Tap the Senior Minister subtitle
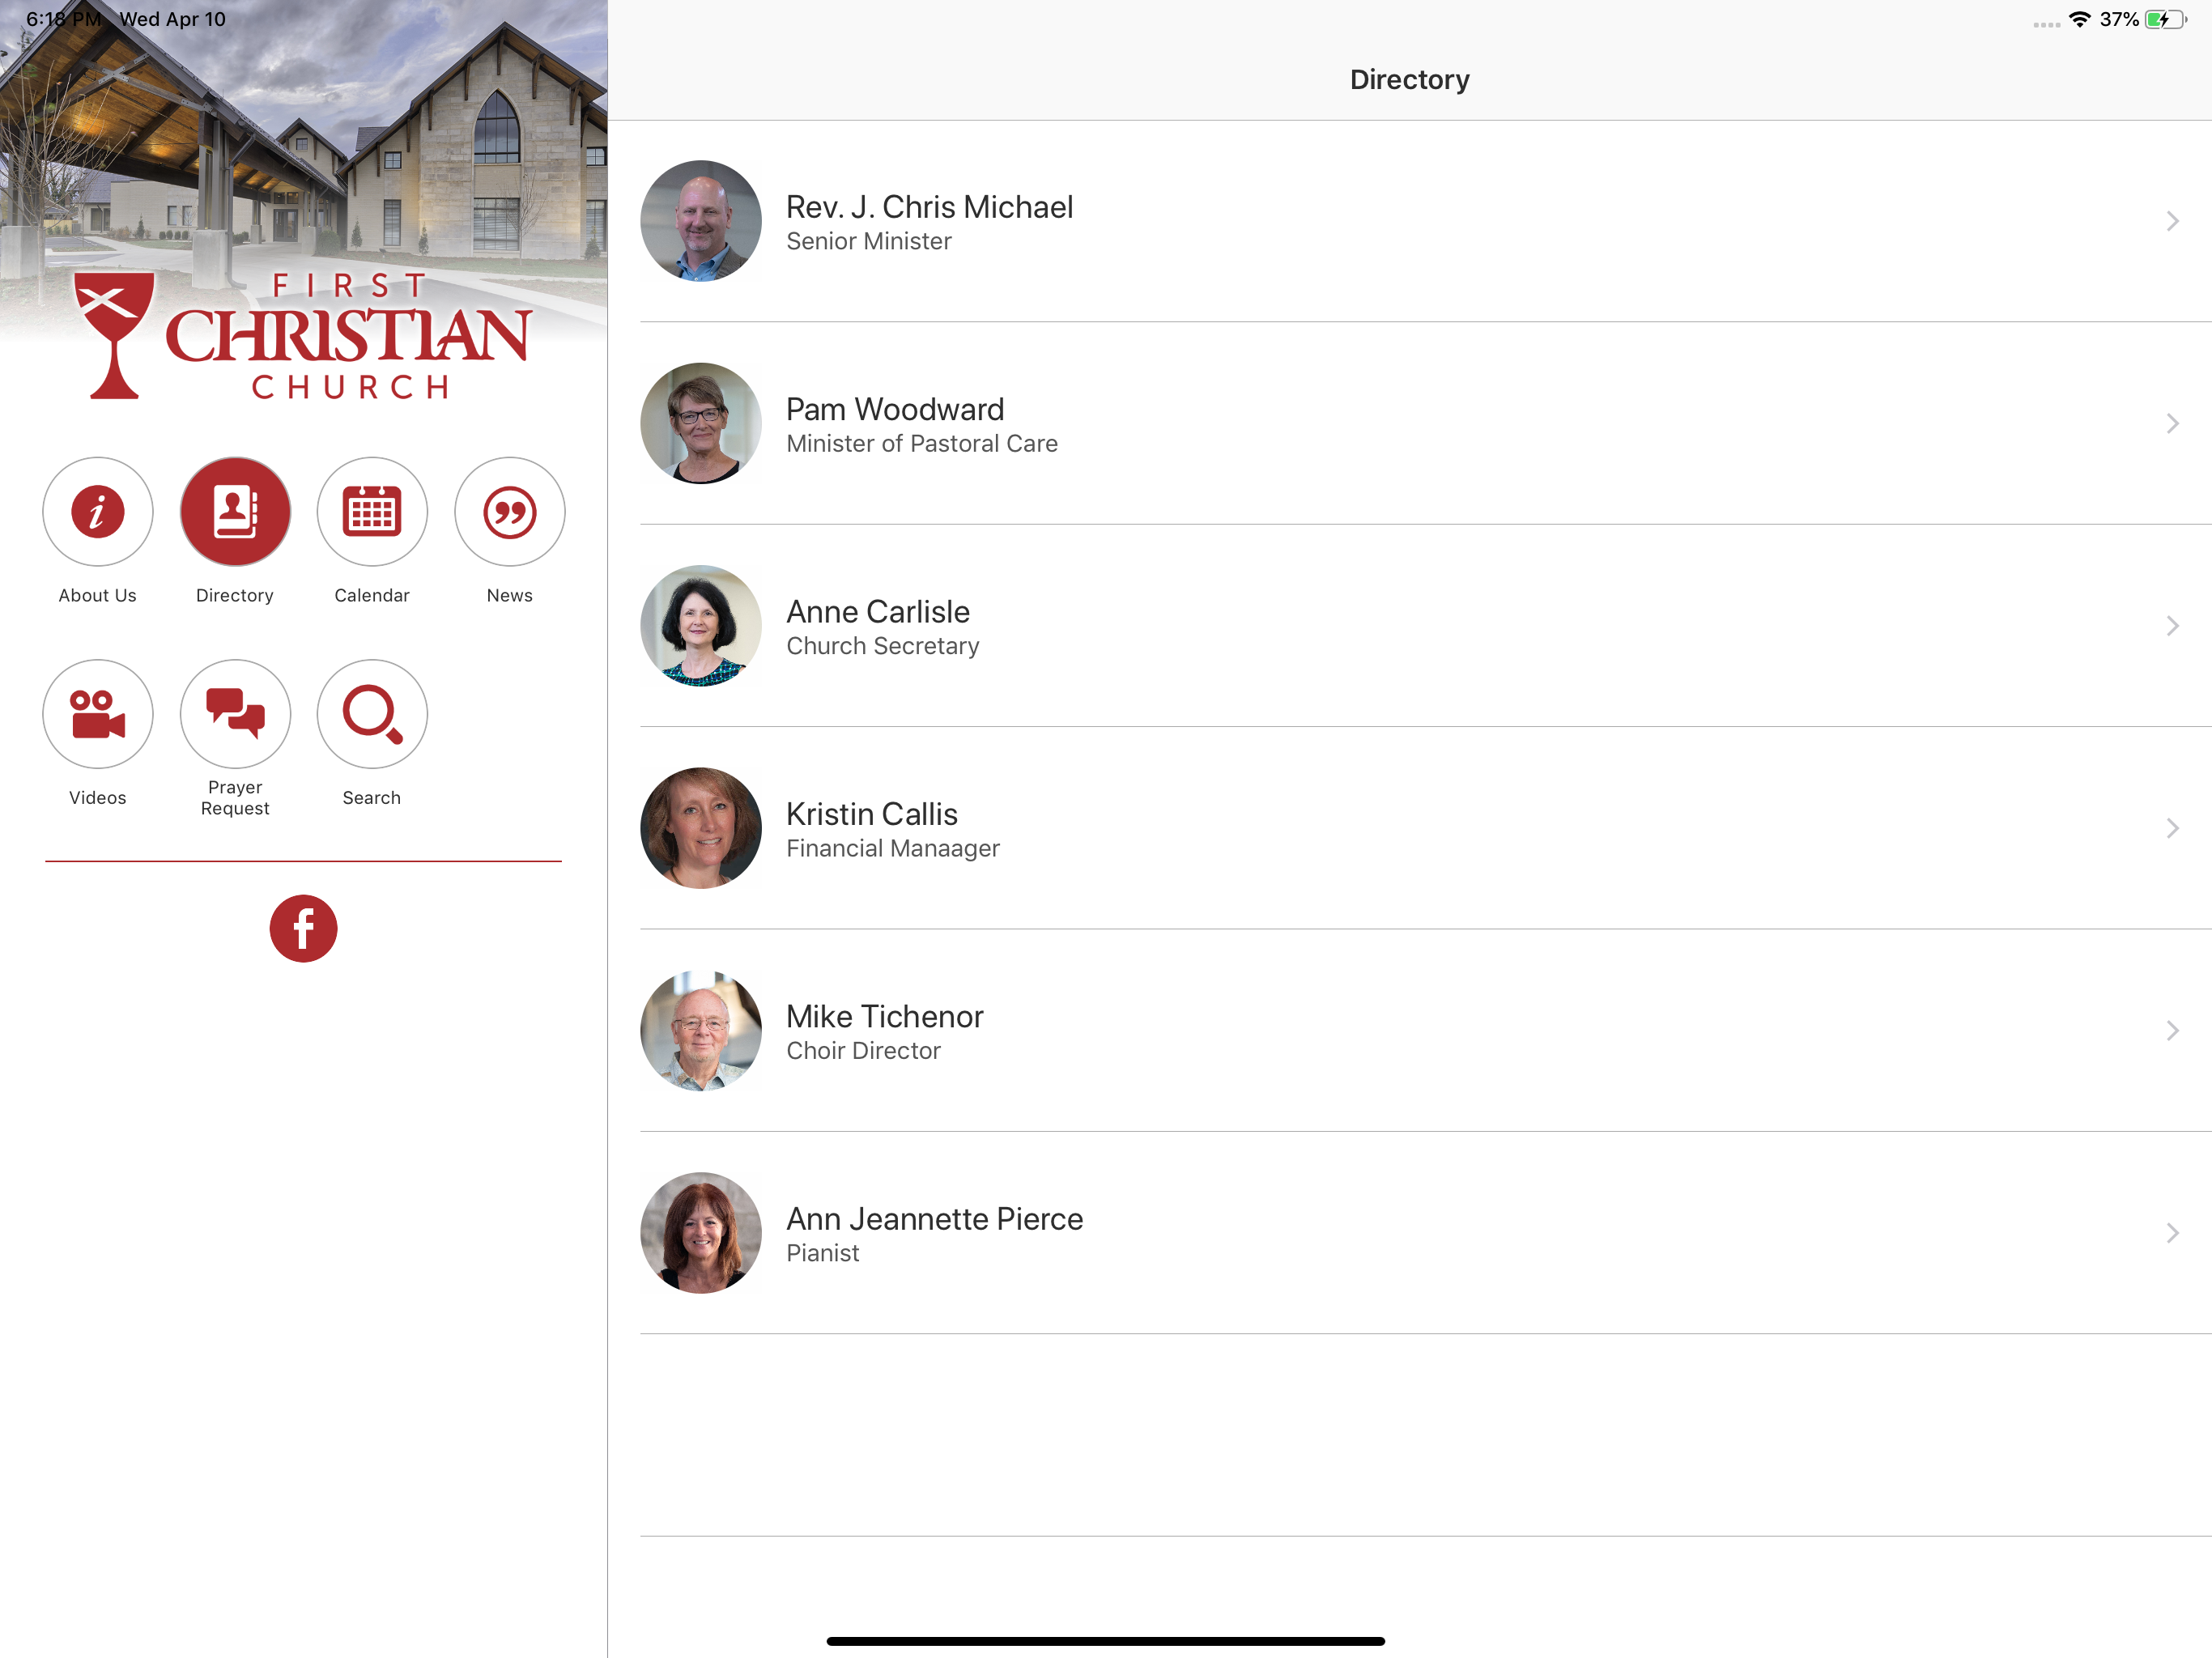This screenshot has width=2212, height=1658. [869, 242]
